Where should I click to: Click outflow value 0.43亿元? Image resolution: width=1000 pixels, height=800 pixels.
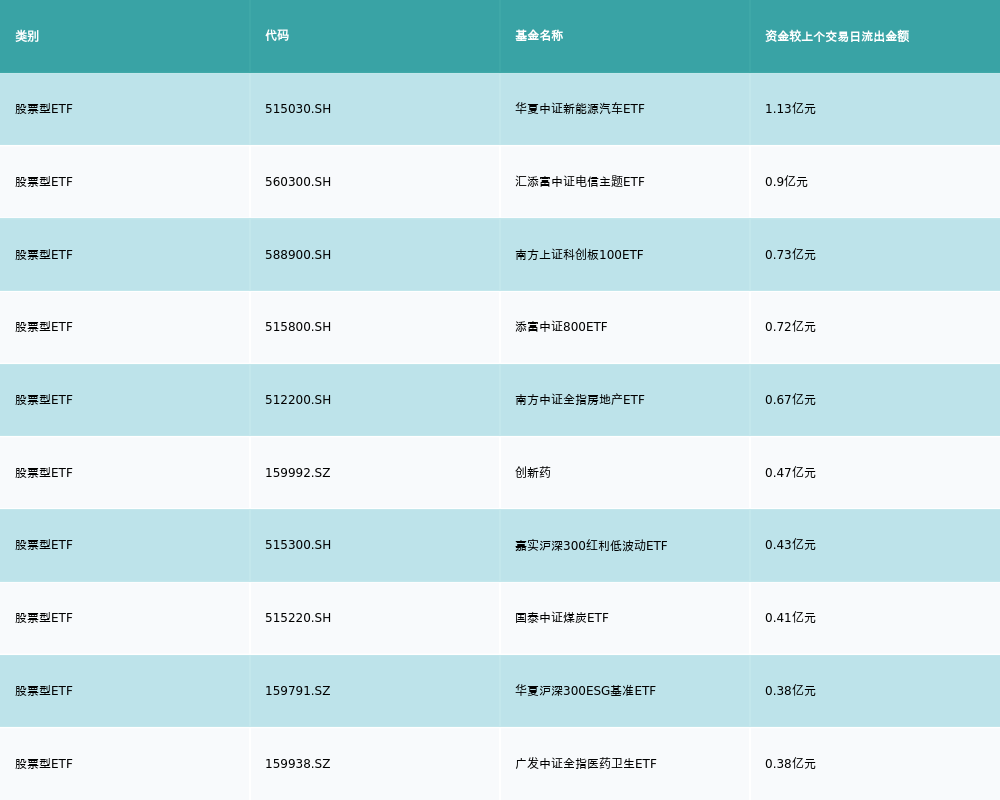coord(790,545)
